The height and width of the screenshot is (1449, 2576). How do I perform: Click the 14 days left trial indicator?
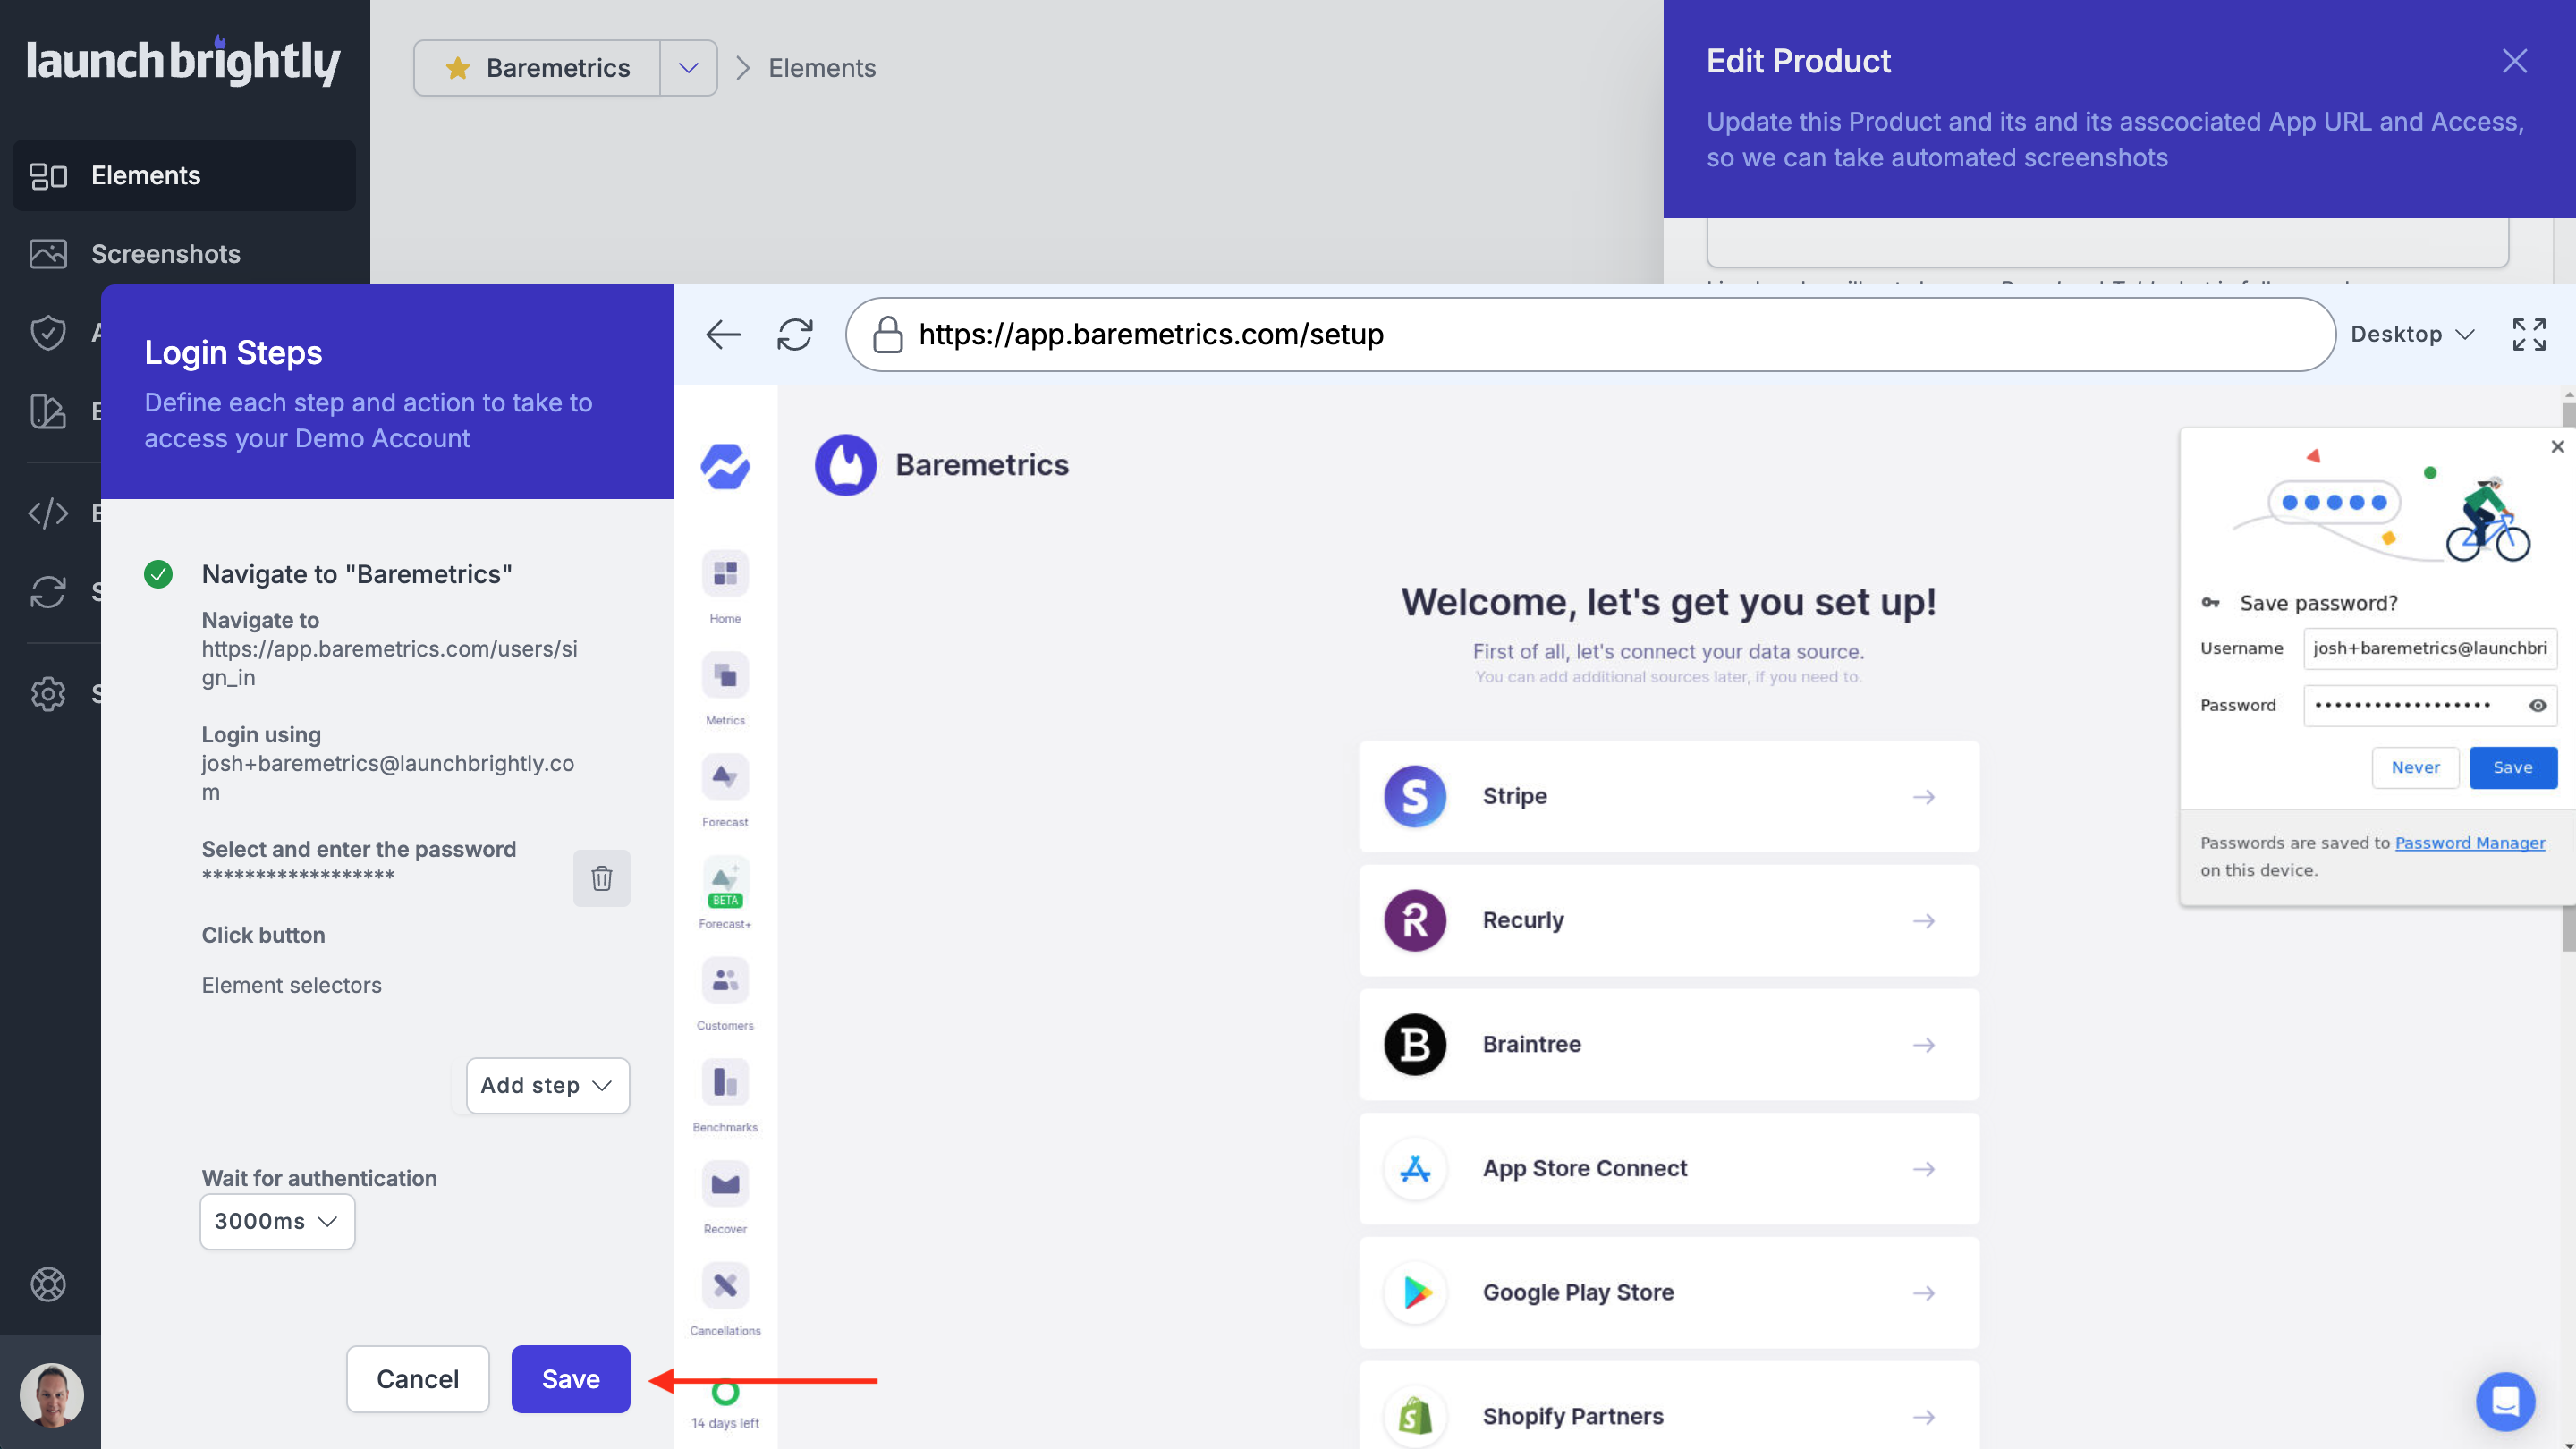click(x=725, y=1405)
